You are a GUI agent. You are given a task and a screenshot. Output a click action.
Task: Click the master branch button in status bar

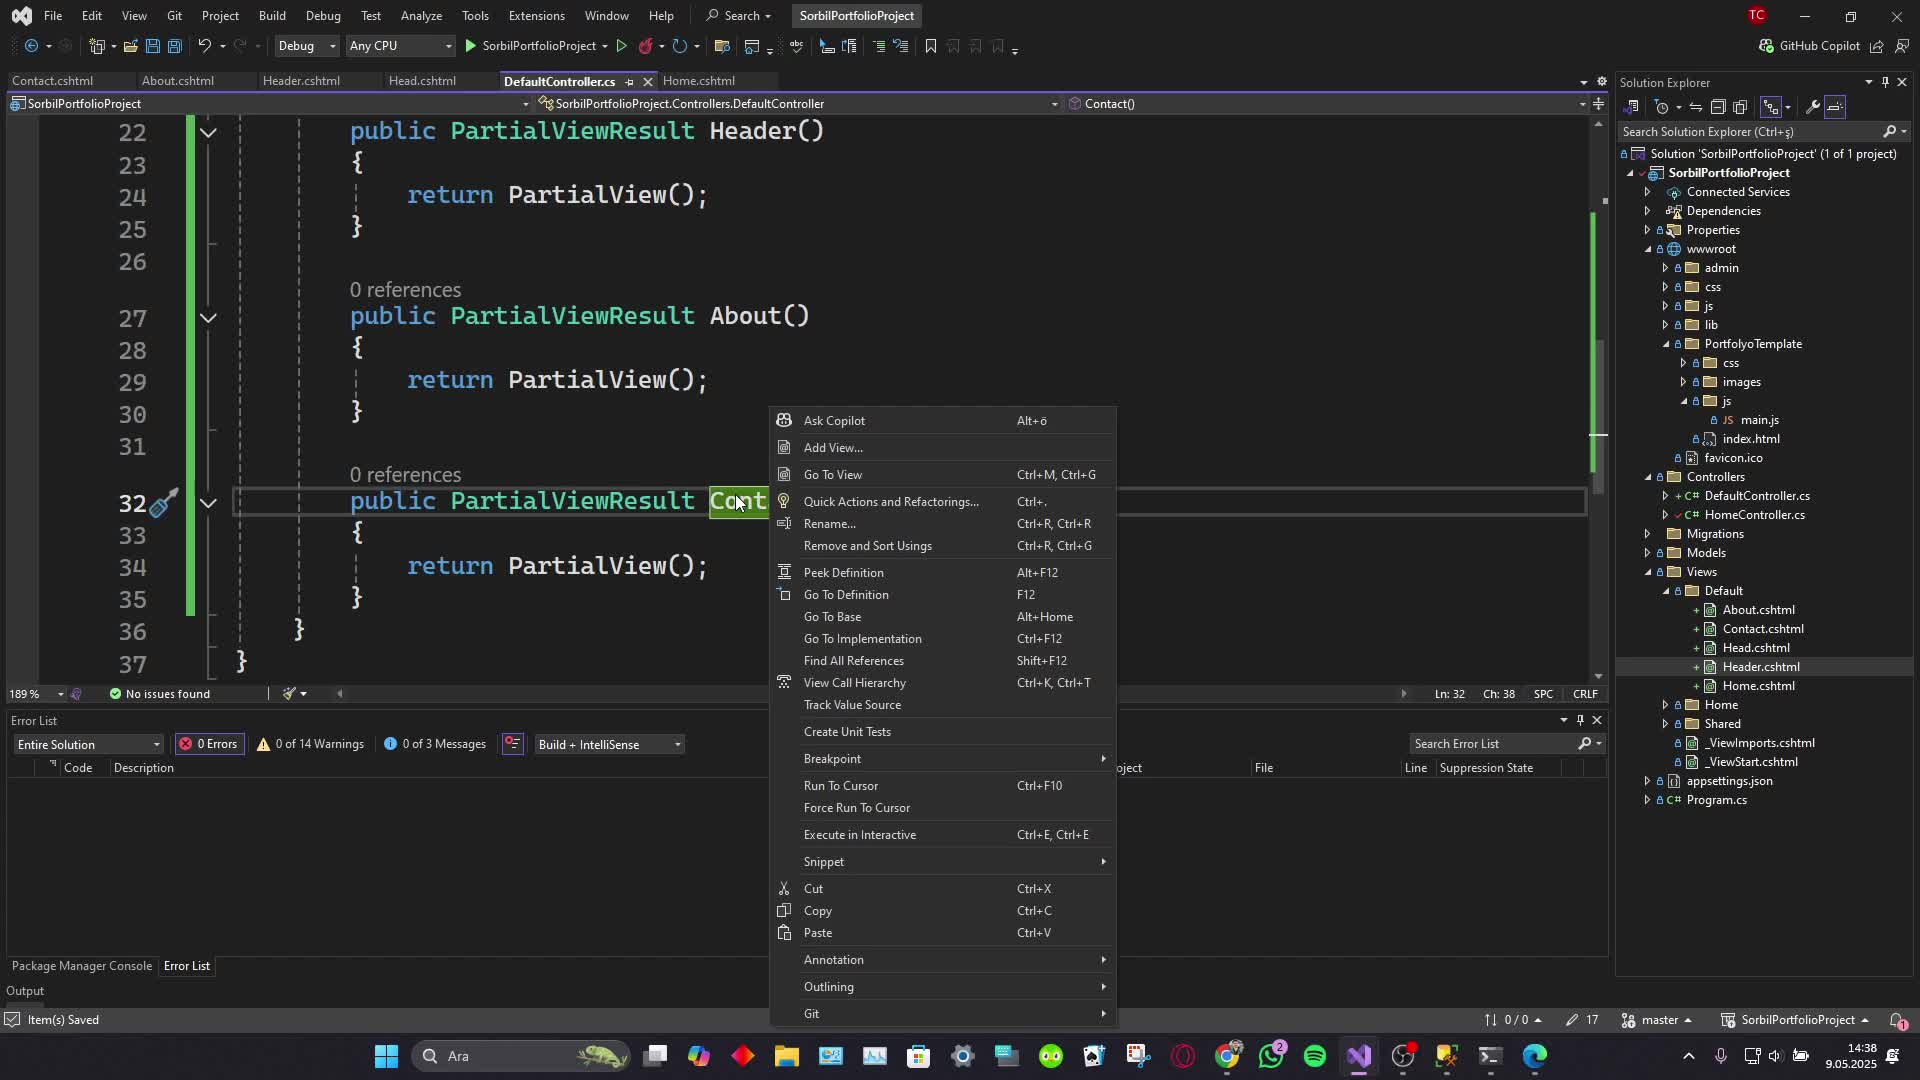click(1656, 1020)
